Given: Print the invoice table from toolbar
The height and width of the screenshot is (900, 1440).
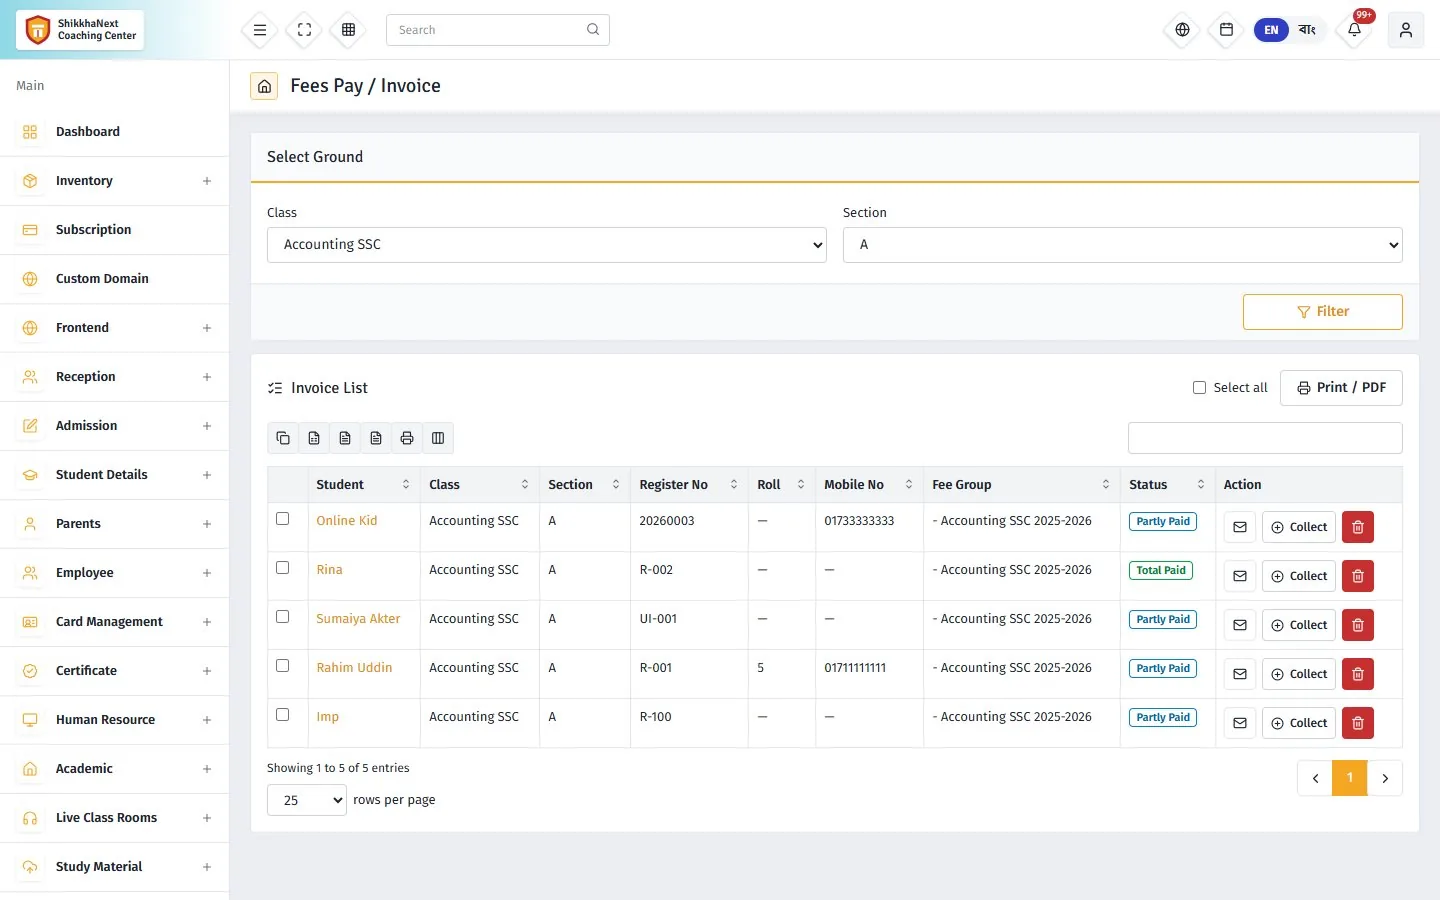Looking at the screenshot, I should 407,438.
